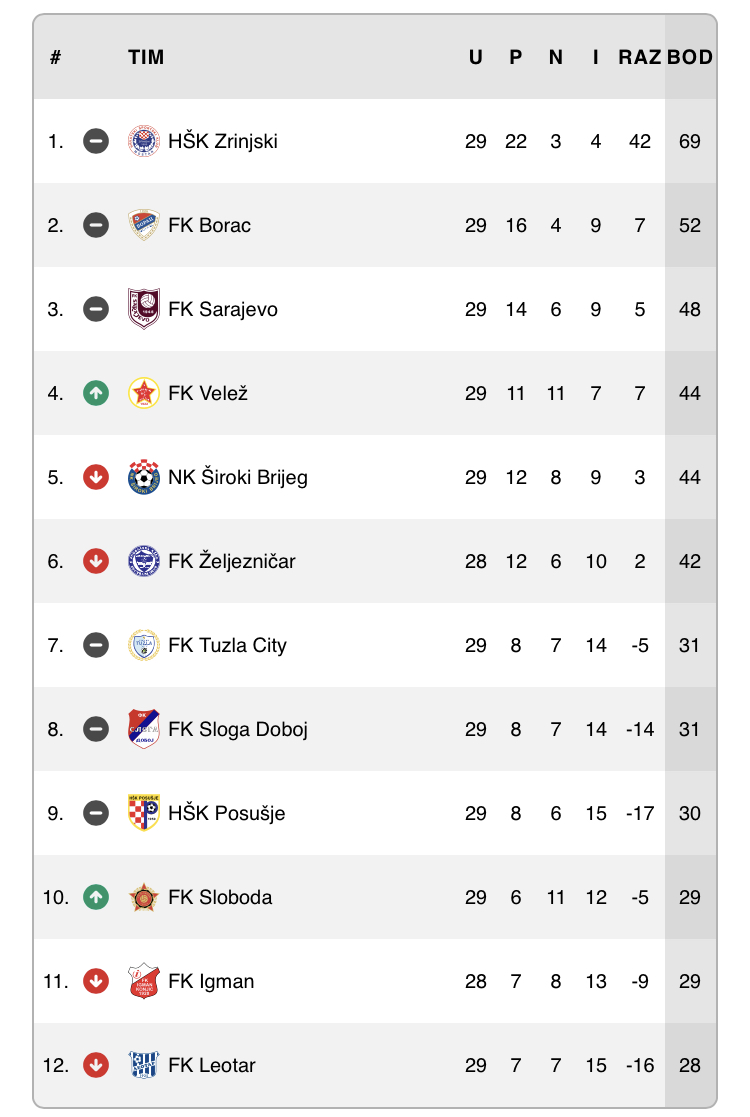Click the FK Leotar team name
Viewport: 750px width, 1117px height.
tap(212, 1065)
